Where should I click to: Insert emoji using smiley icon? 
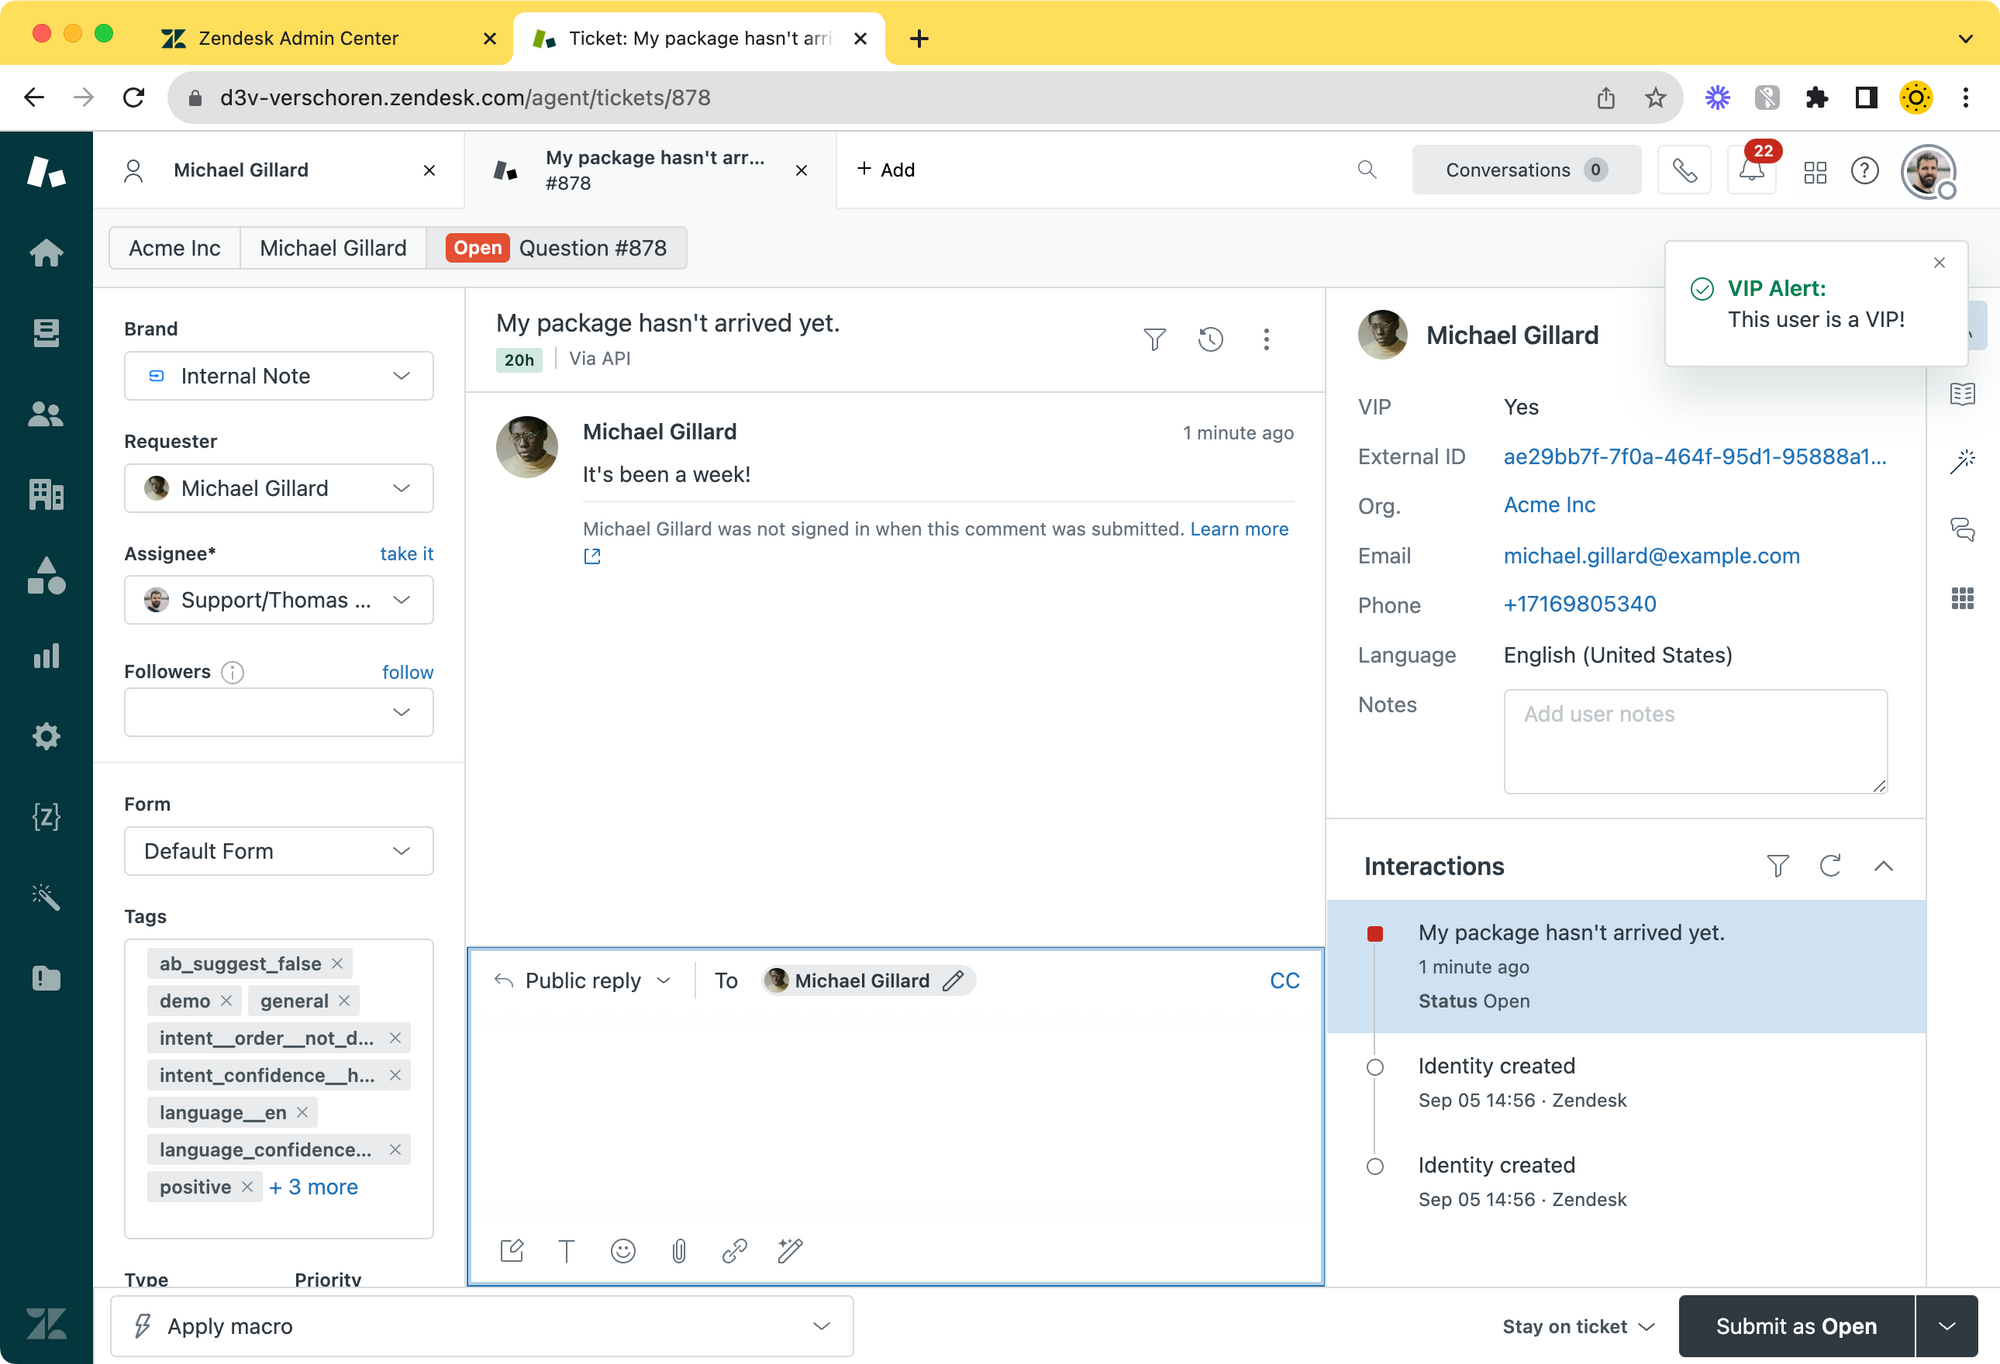[x=623, y=1251]
